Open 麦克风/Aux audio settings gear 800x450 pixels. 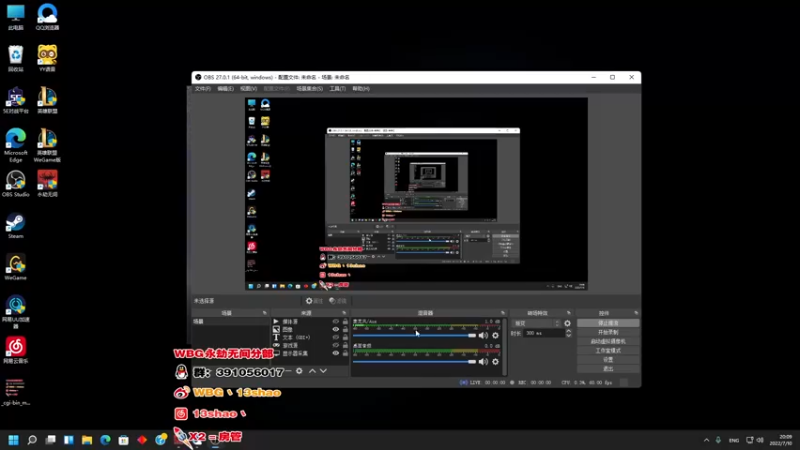(495, 336)
